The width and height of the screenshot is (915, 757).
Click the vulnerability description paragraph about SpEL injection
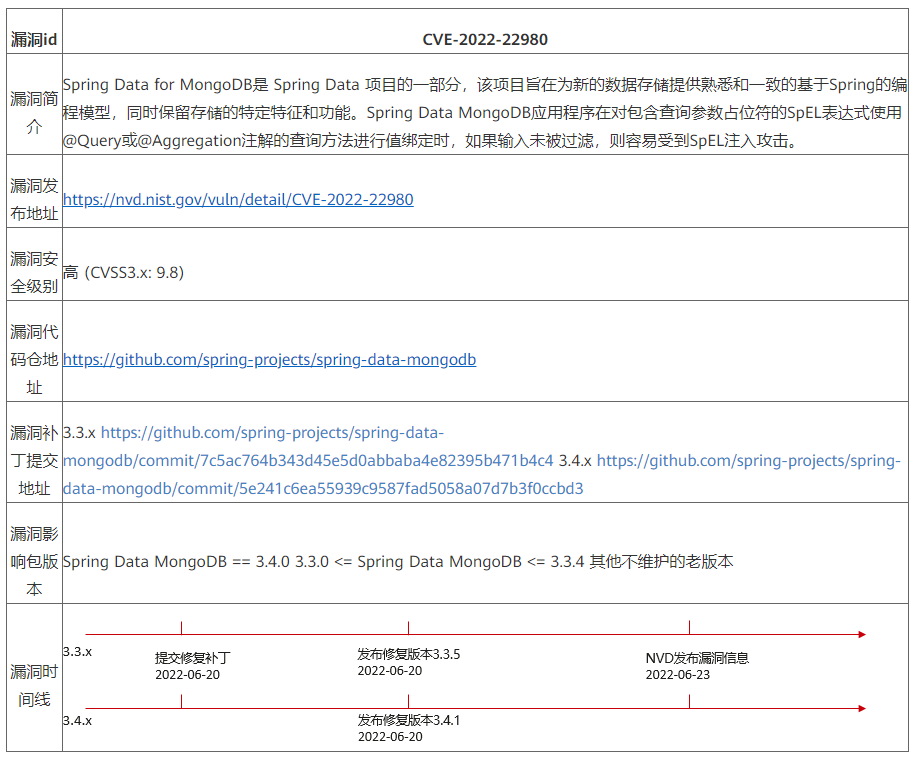(485, 112)
